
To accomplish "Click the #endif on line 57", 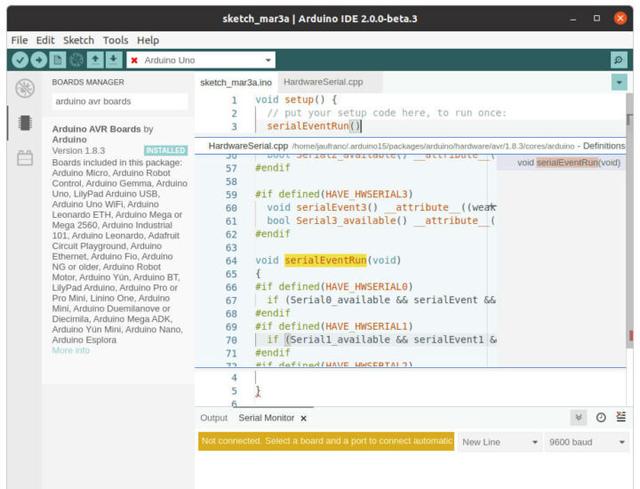I will click(x=273, y=168).
